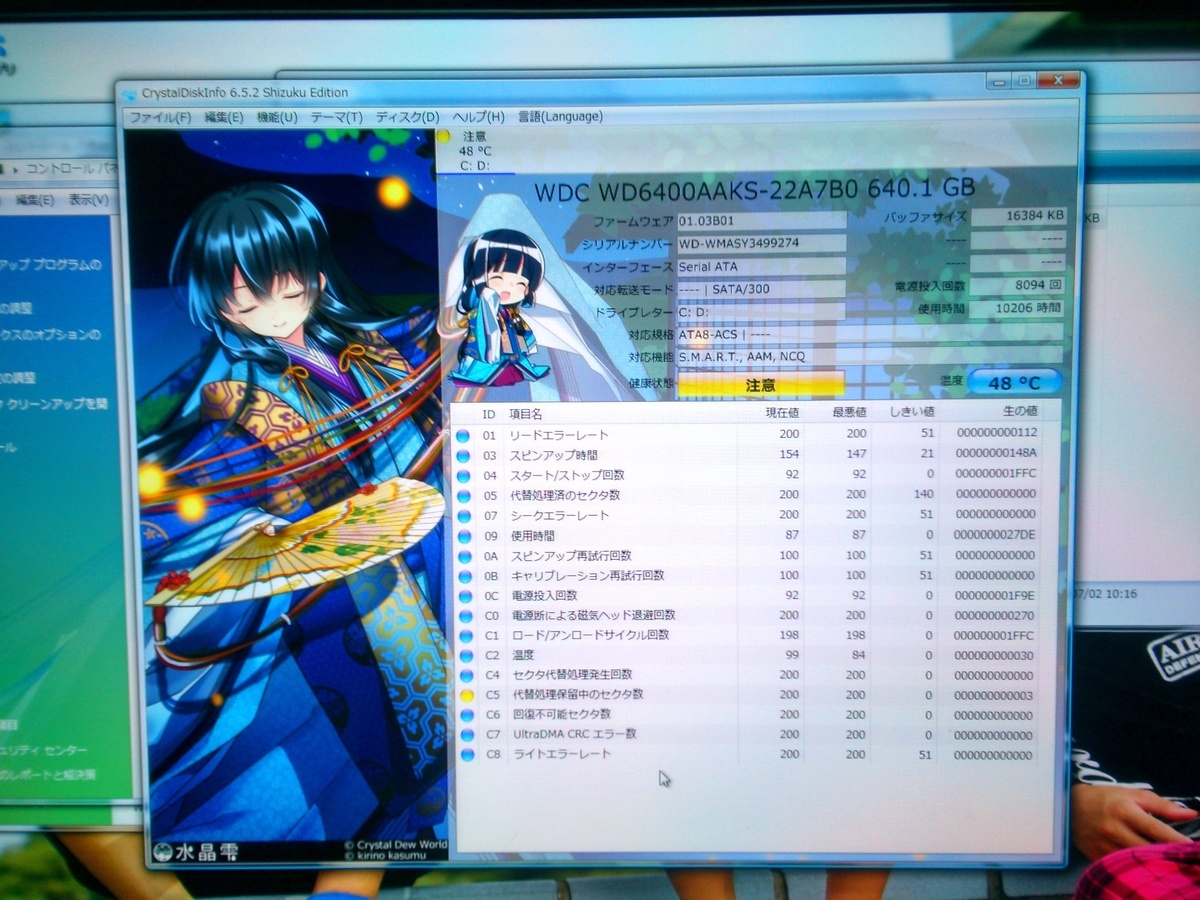This screenshot has width=1200, height=900.
Task: Click raw value 0000000027DE
Action: point(995,535)
